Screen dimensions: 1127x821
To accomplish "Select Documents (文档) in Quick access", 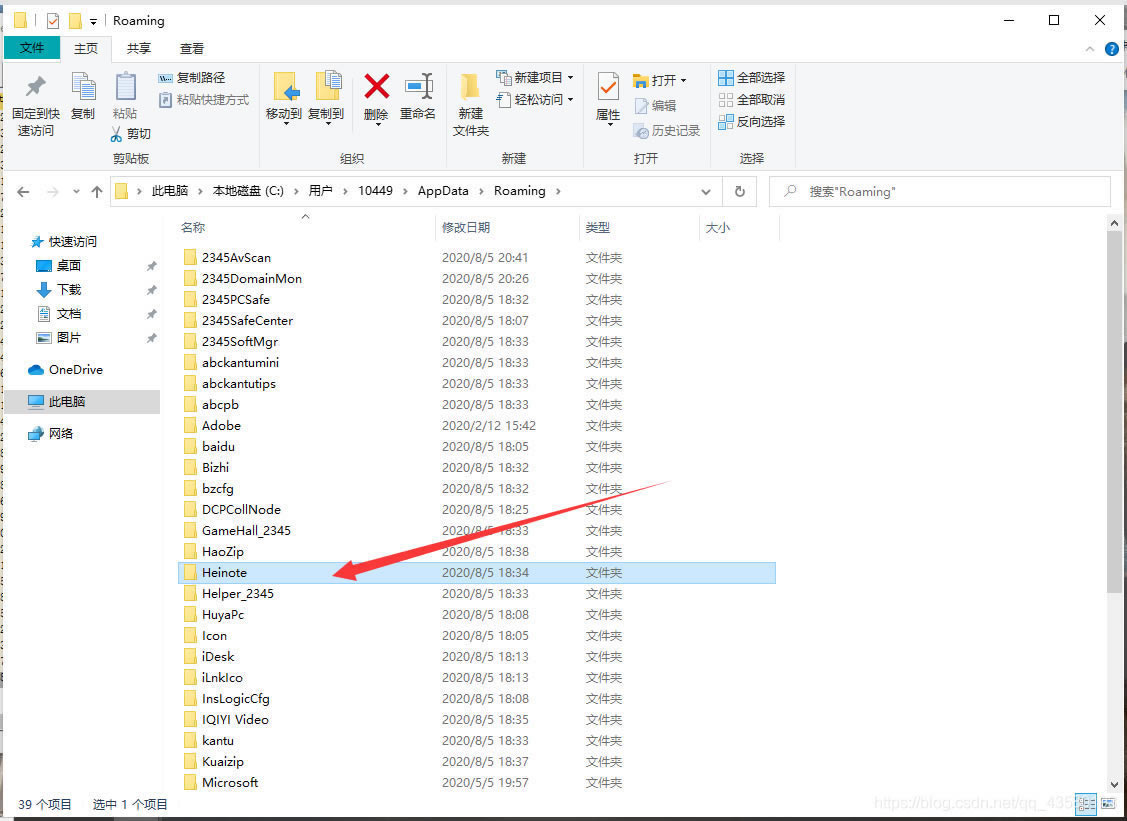I will [x=59, y=314].
